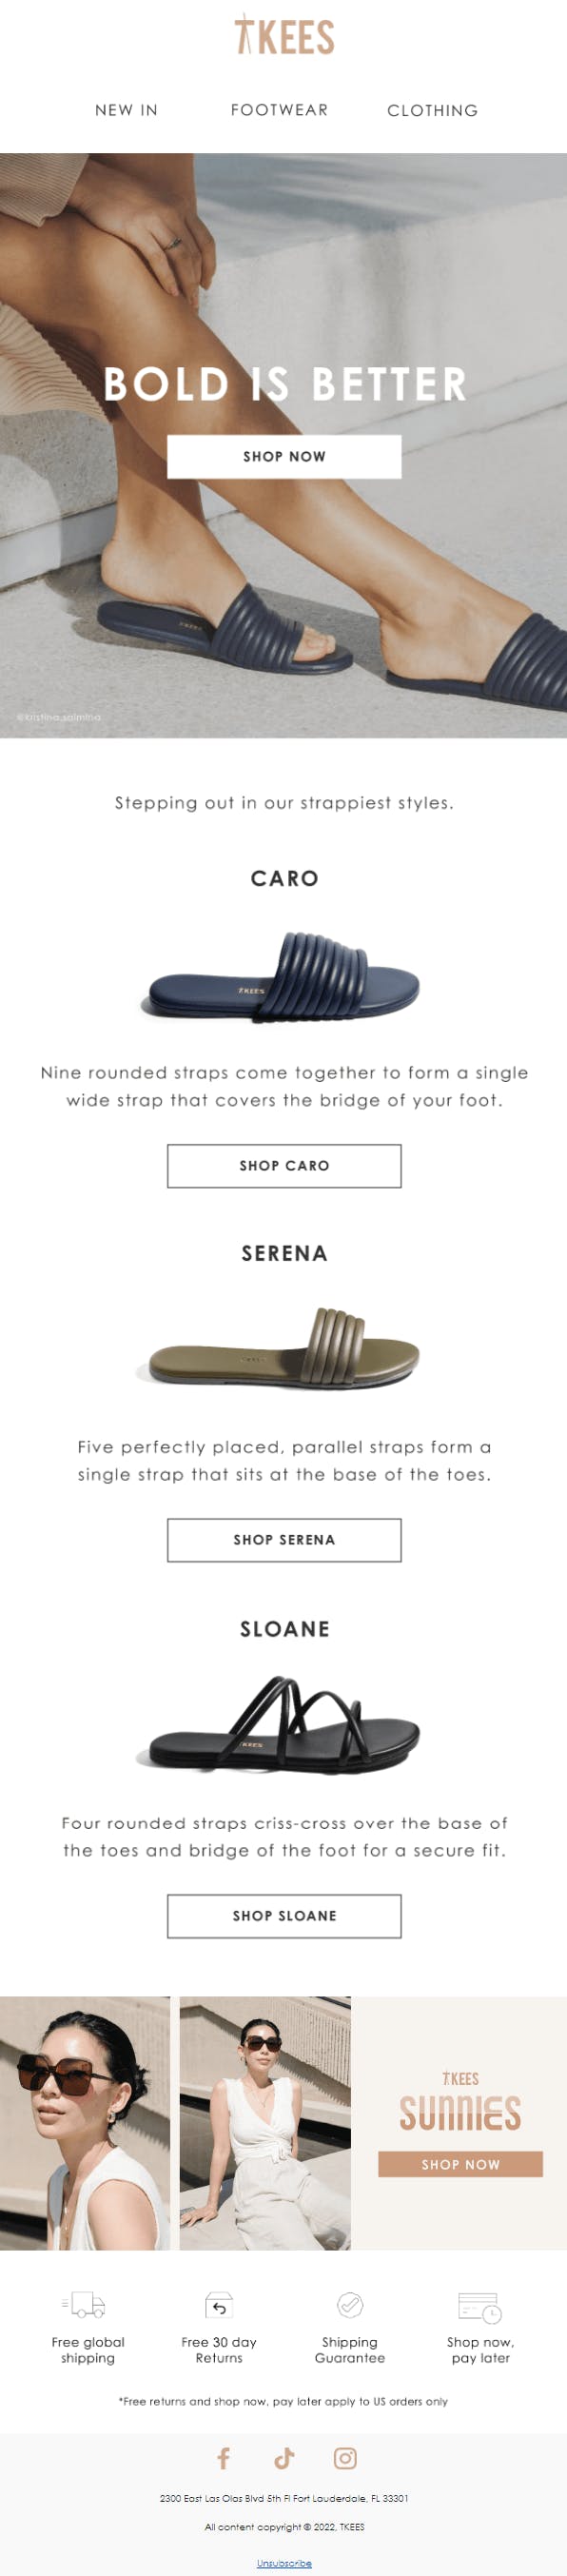Click the Shipping Guarantee checkmark icon

tap(350, 2304)
